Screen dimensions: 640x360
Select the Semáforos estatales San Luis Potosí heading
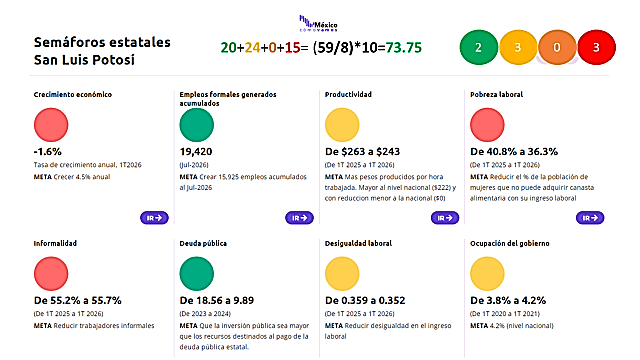click(102, 51)
